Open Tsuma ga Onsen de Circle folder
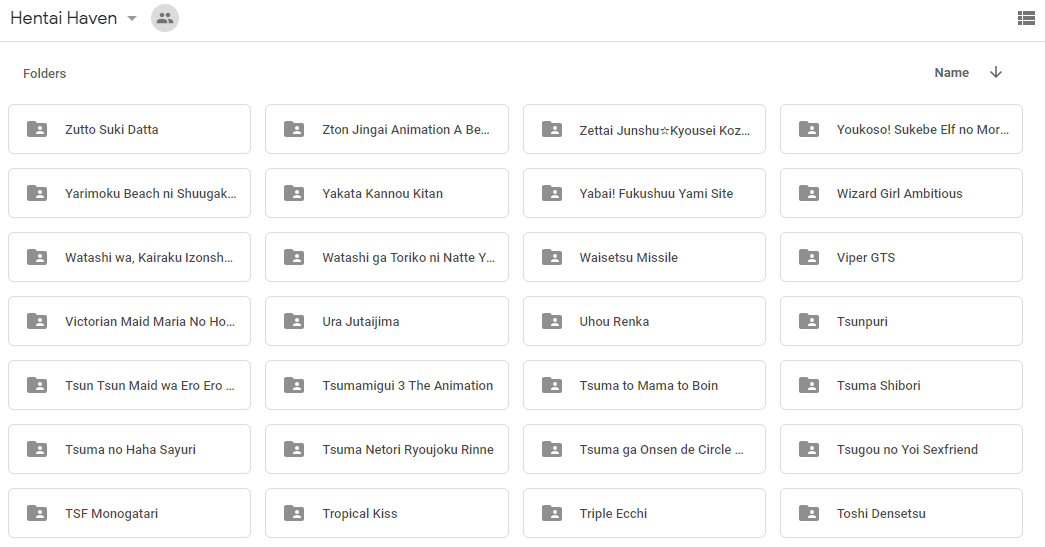 [644, 449]
